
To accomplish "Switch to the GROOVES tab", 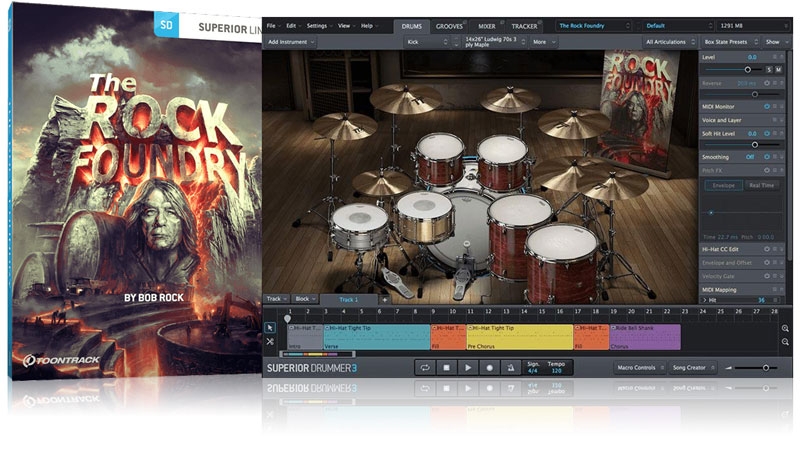I will [449, 26].
